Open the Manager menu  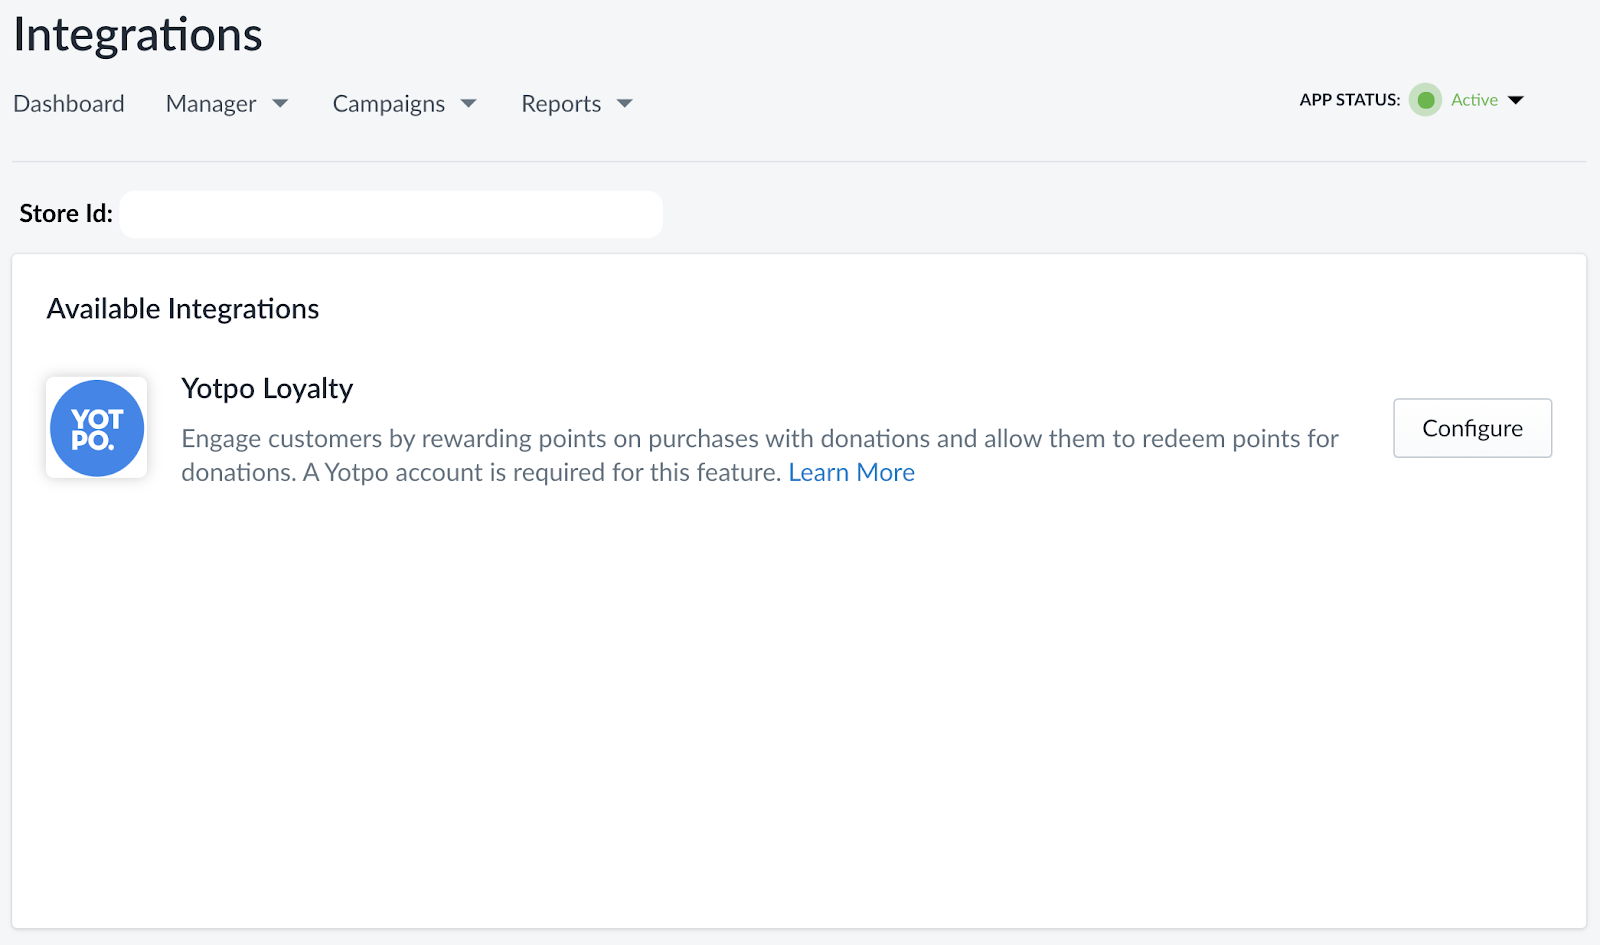pos(211,104)
